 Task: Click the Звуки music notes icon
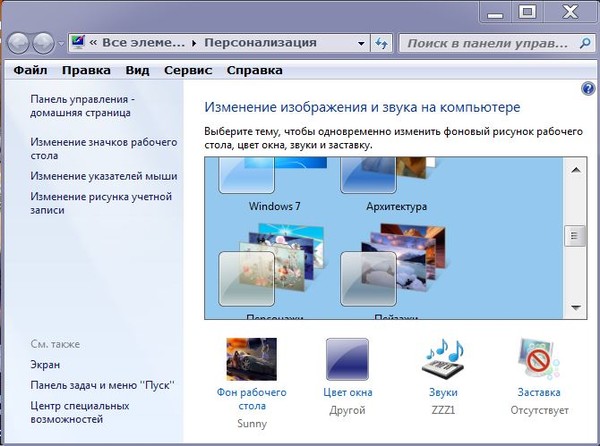coord(443,358)
